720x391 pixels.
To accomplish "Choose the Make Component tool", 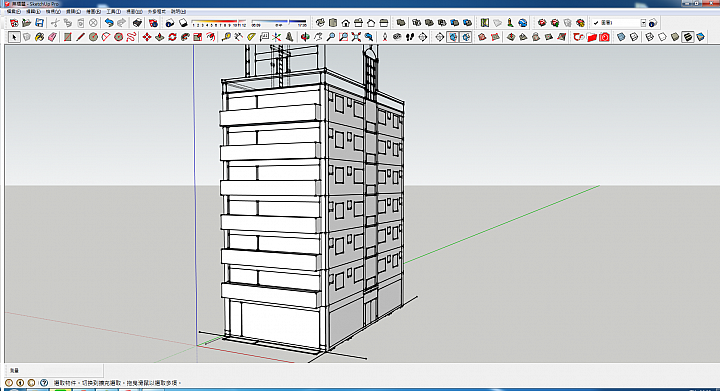I will pos(27,37).
